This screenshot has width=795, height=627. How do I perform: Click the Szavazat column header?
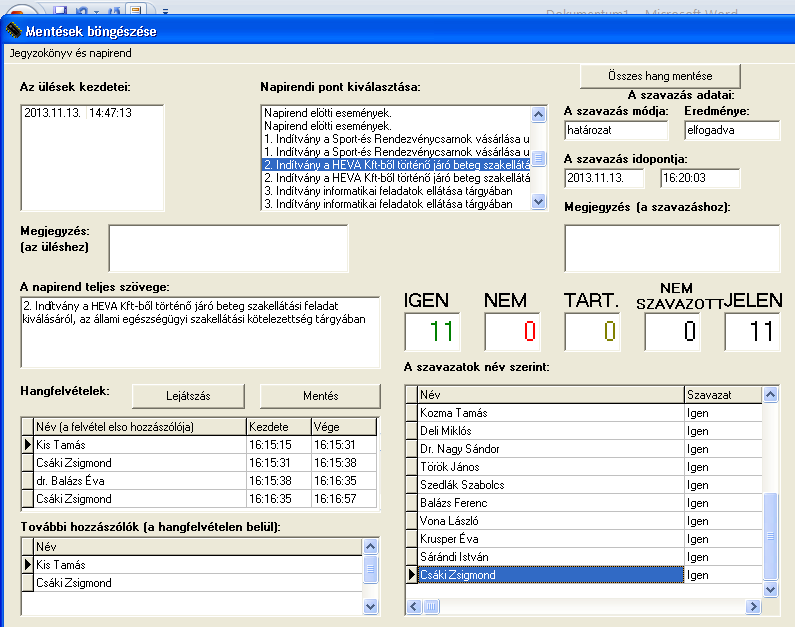click(x=723, y=395)
